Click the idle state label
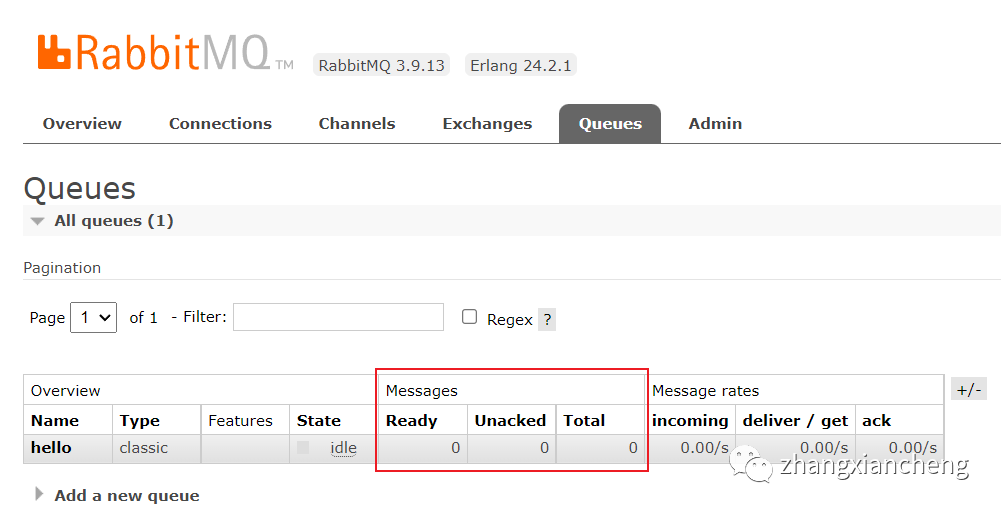The image size is (1001, 512). (x=343, y=448)
